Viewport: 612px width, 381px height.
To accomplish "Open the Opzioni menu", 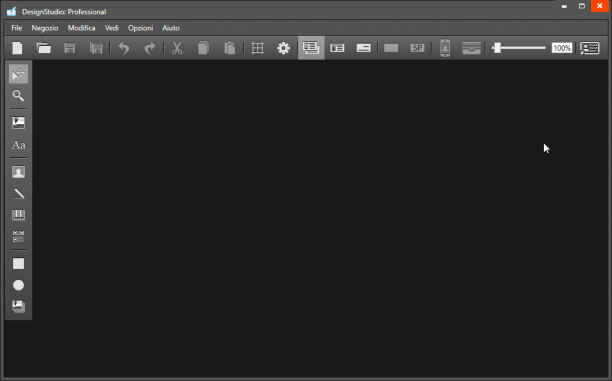I will click(141, 28).
